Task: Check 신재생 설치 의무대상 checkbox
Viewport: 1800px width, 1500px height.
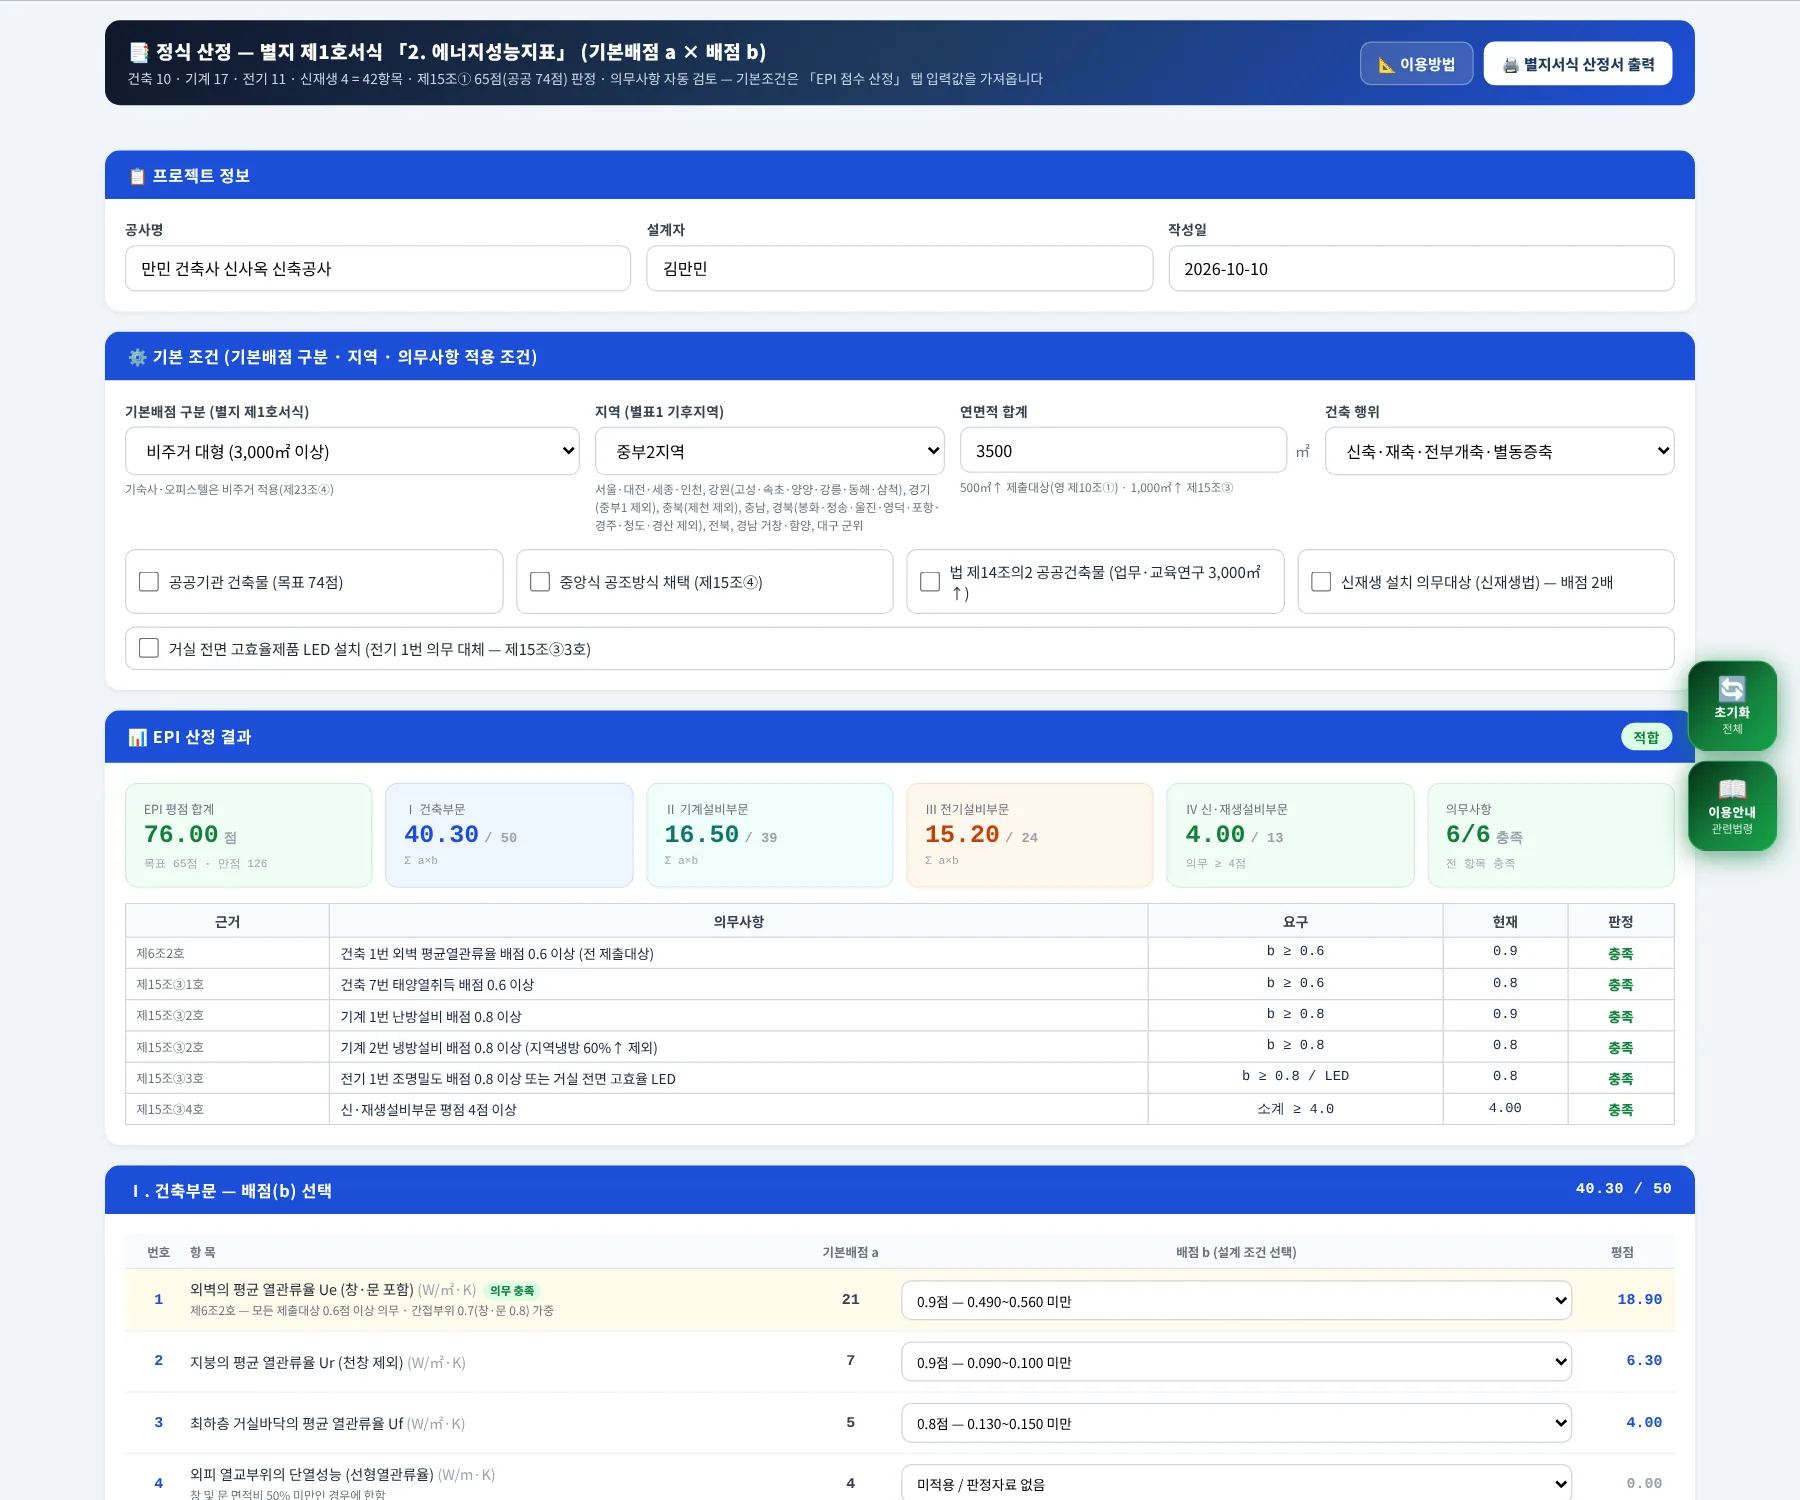Action: point(1321,582)
